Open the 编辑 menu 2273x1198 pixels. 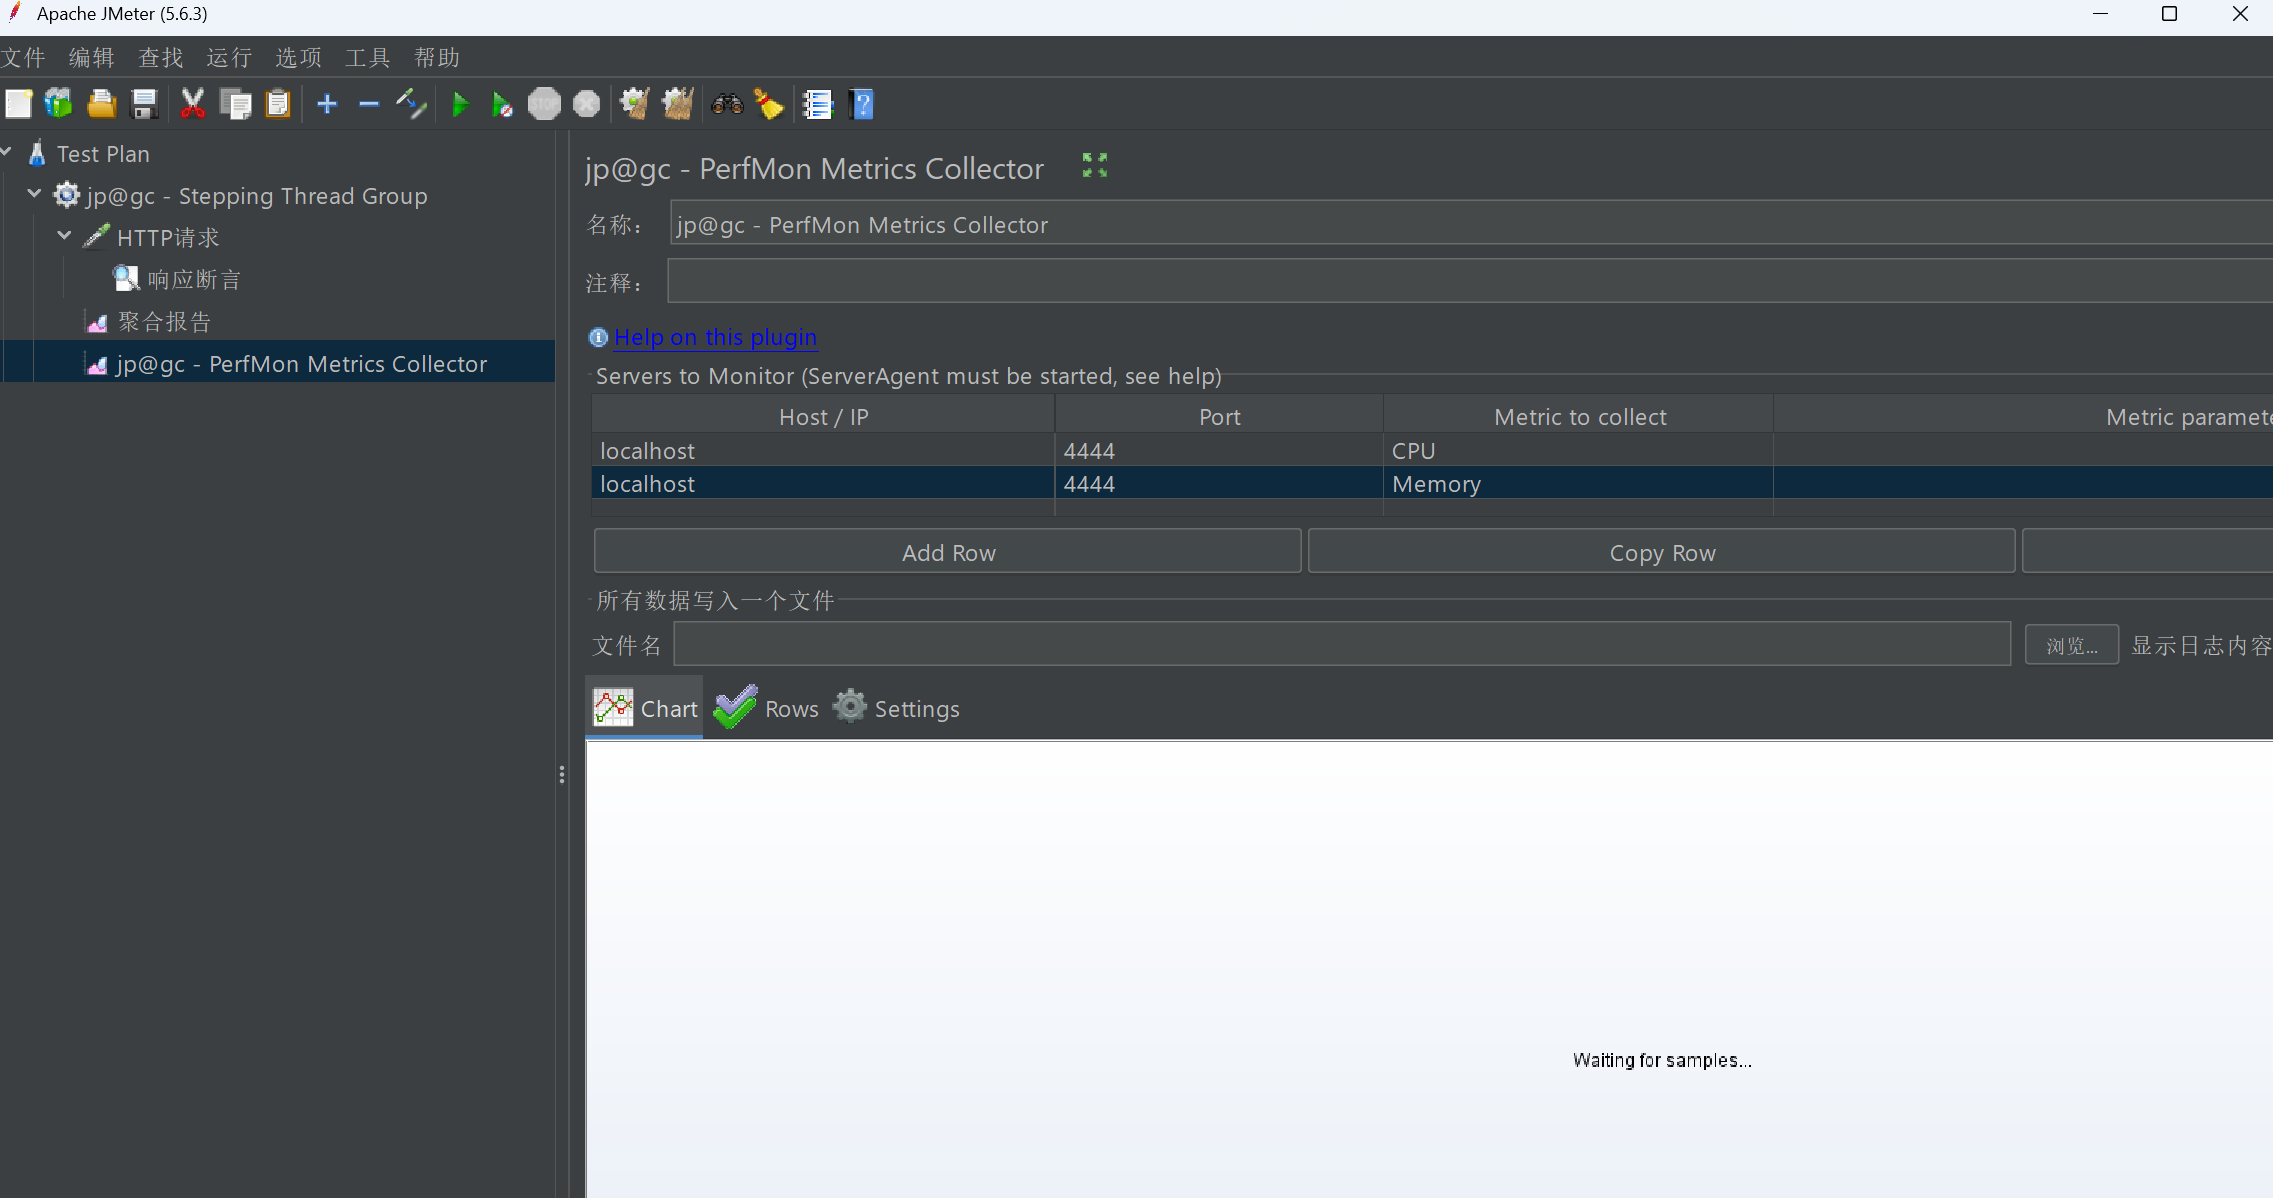(91, 57)
